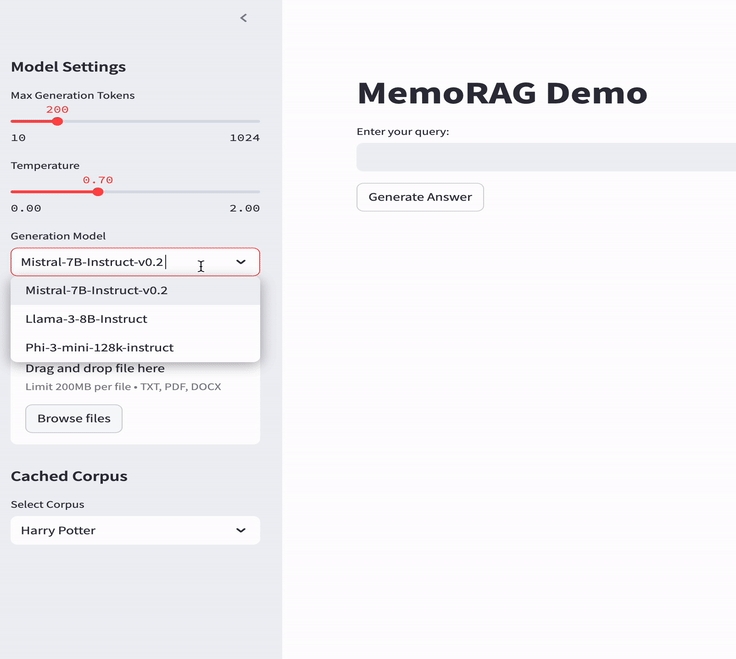Click the Max Generation Tokens slider handle
This screenshot has height=659, width=736.
tap(57, 121)
